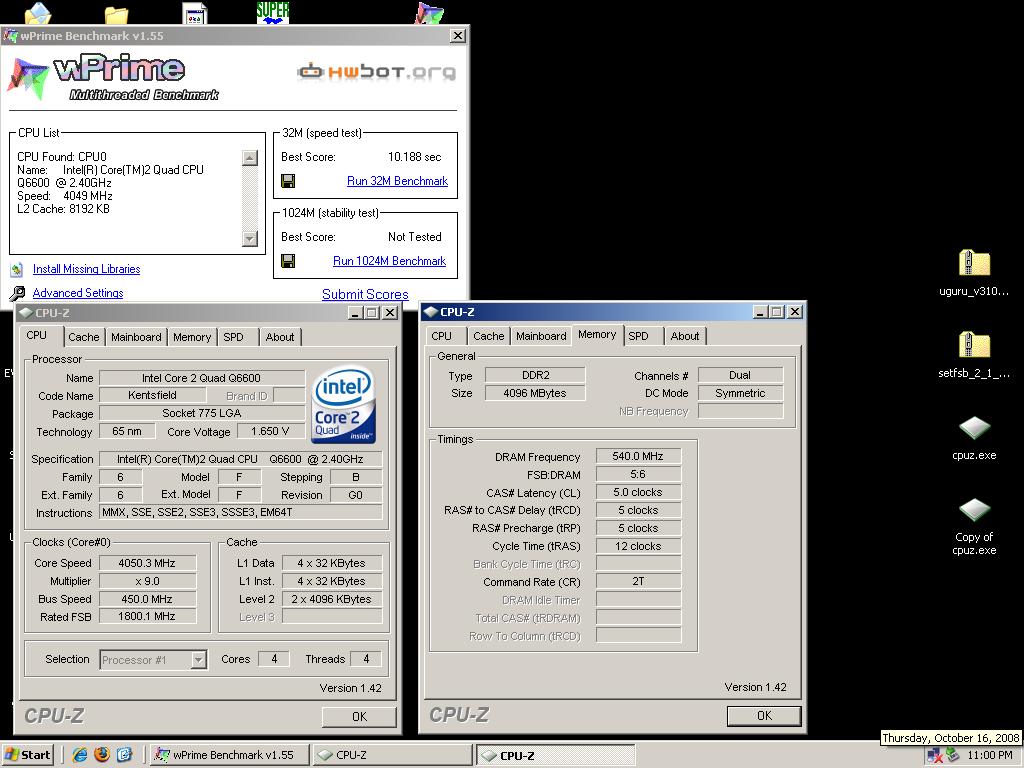Screen dimensions: 1024x768
Task: Open About tab in left CPU-Z
Action: 280,337
